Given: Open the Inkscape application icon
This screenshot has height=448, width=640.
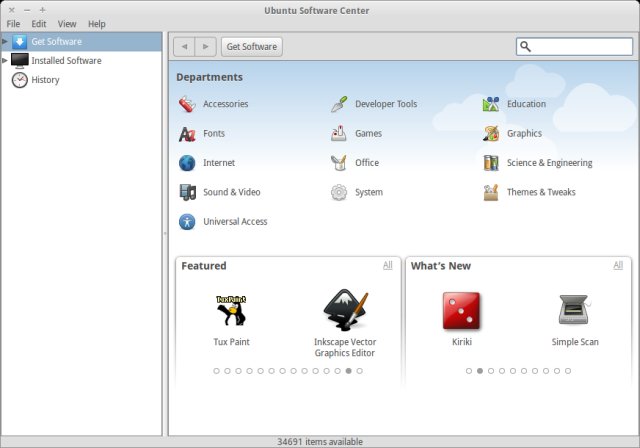Looking at the screenshot, I should point(345,310).
